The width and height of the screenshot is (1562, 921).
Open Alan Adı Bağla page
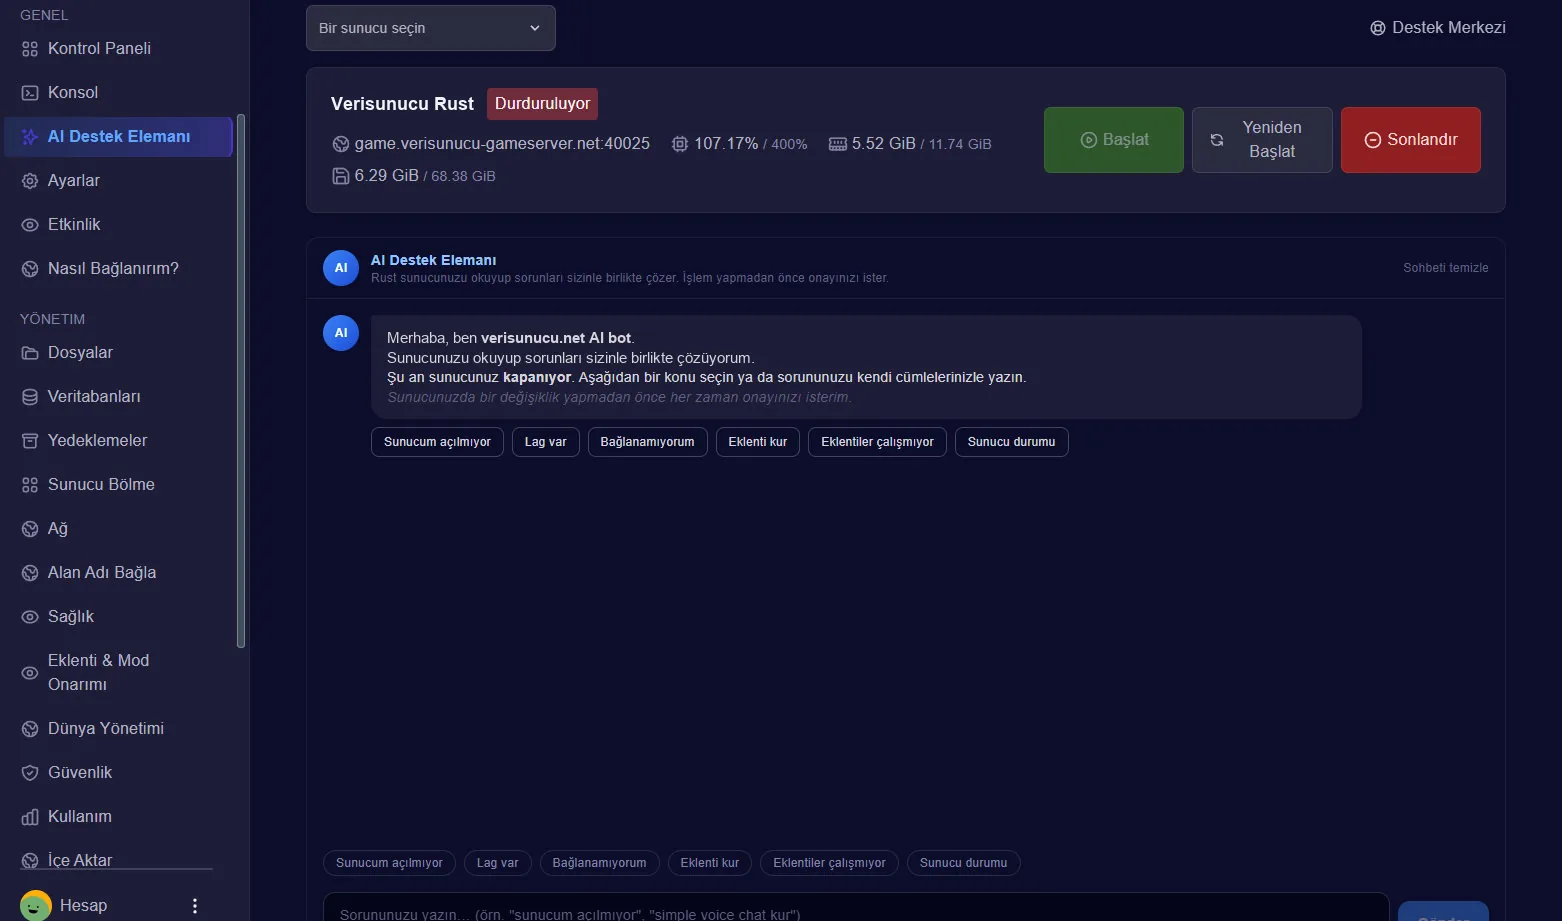click(x=118, y=572)
